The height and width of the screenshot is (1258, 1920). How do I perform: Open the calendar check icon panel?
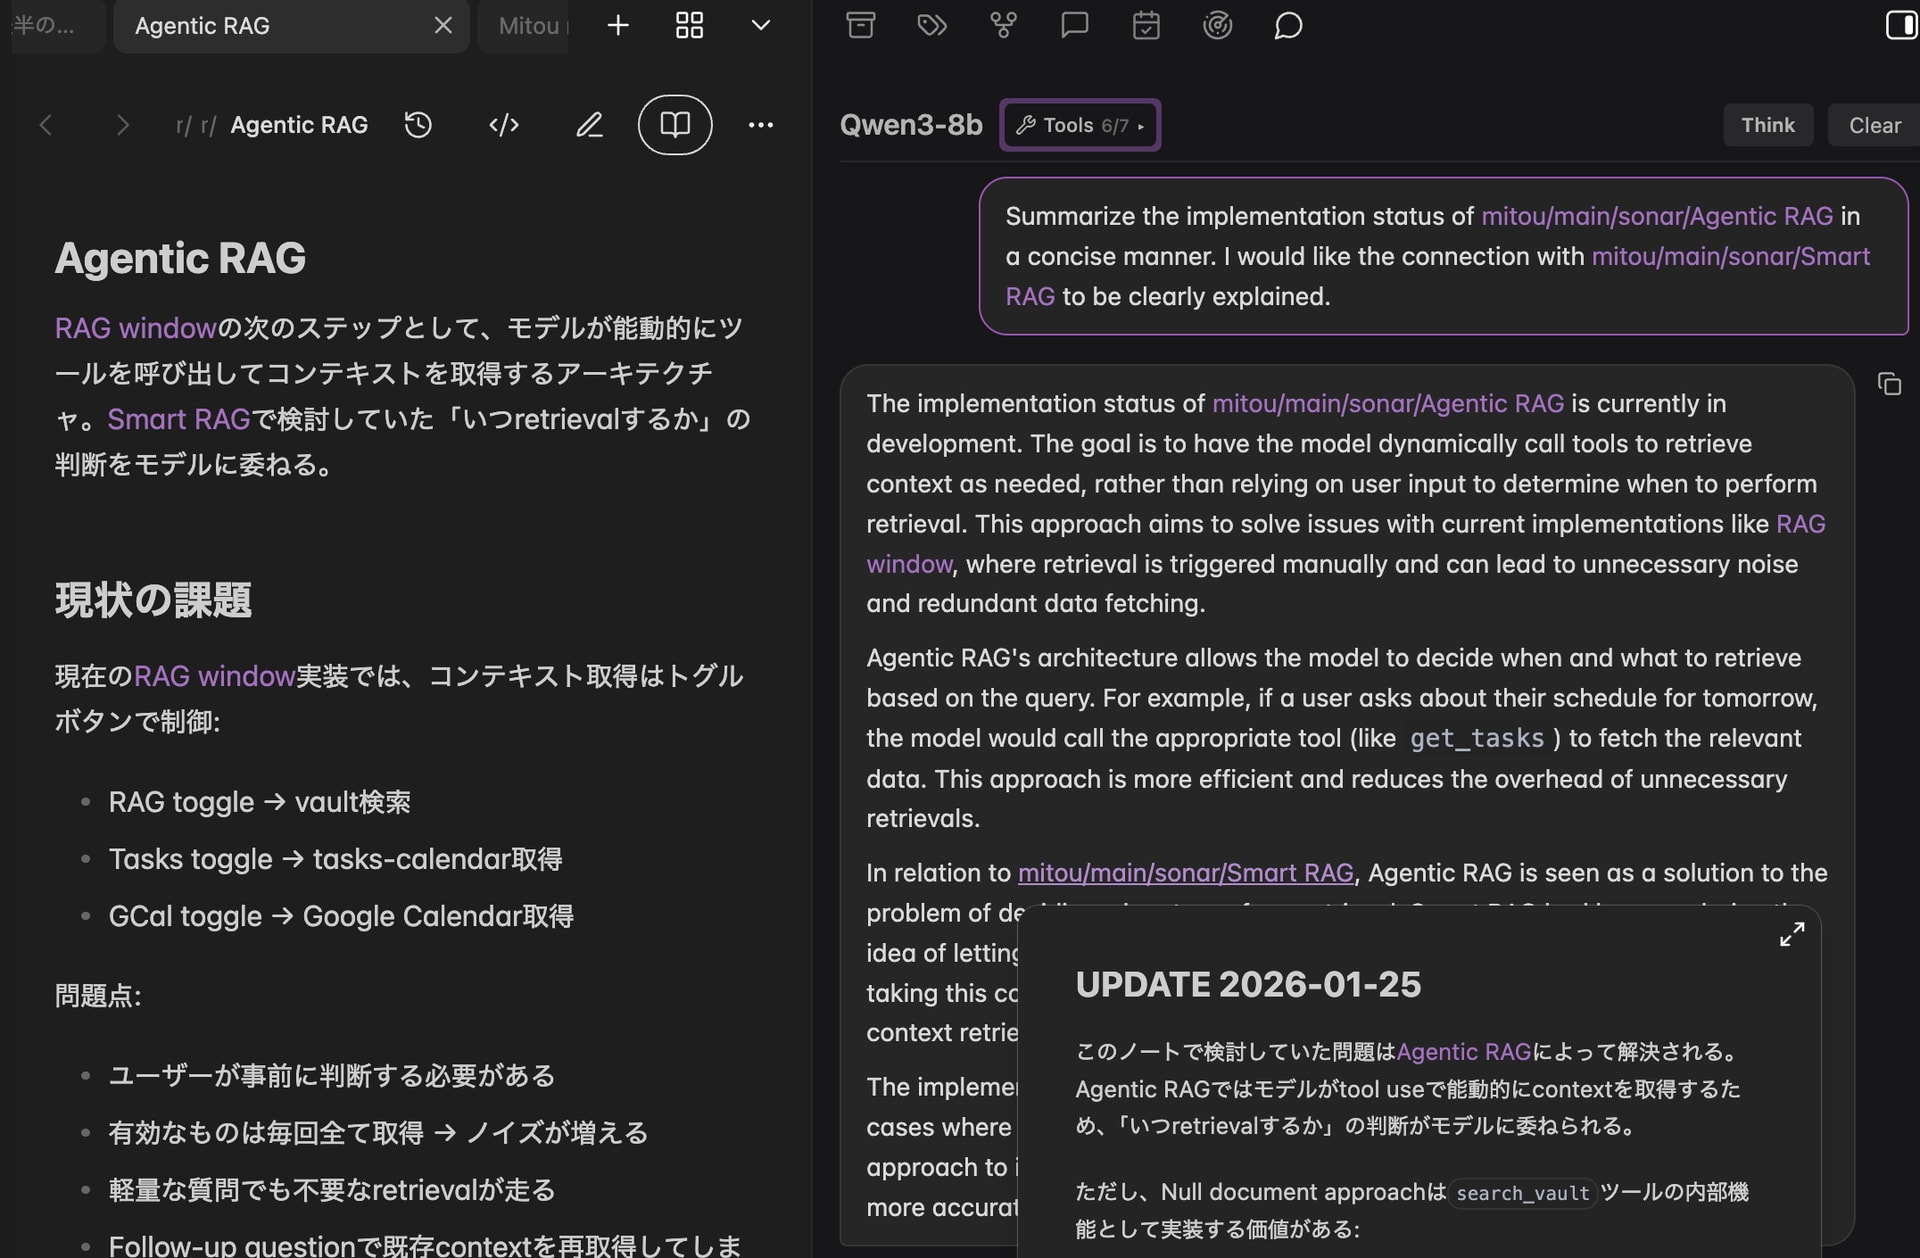point(1146,25)
